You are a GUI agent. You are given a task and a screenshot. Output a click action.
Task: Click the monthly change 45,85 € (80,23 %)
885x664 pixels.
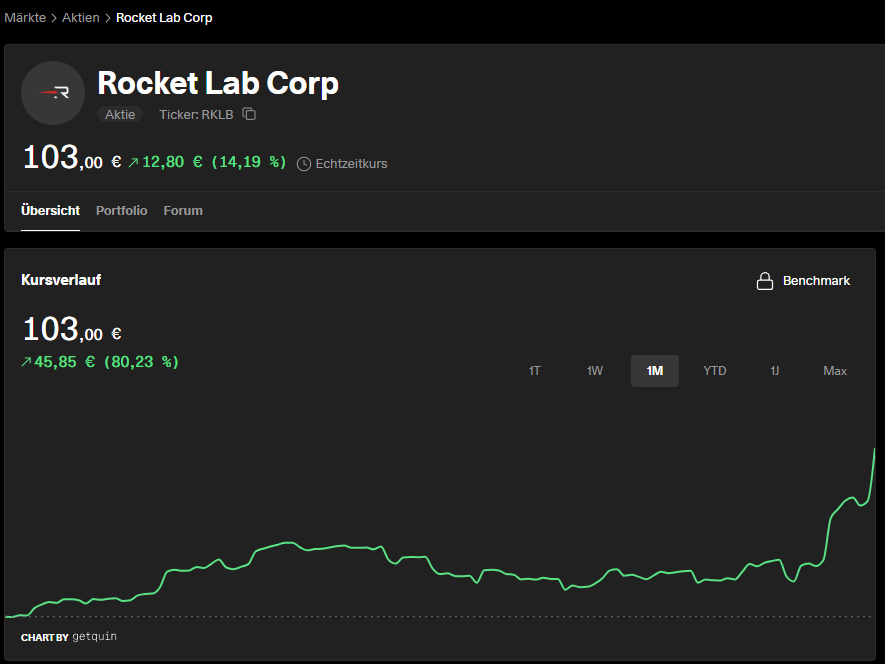100,362
